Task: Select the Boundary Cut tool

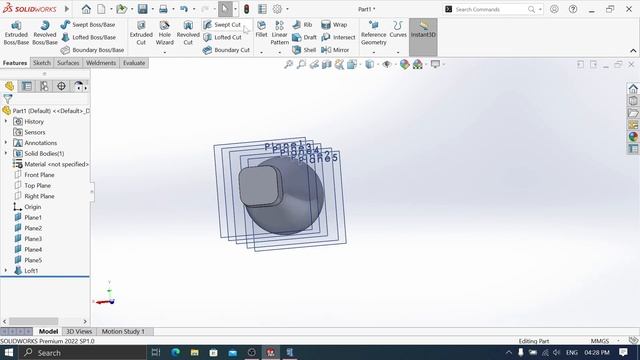Action: coord(227,50)
